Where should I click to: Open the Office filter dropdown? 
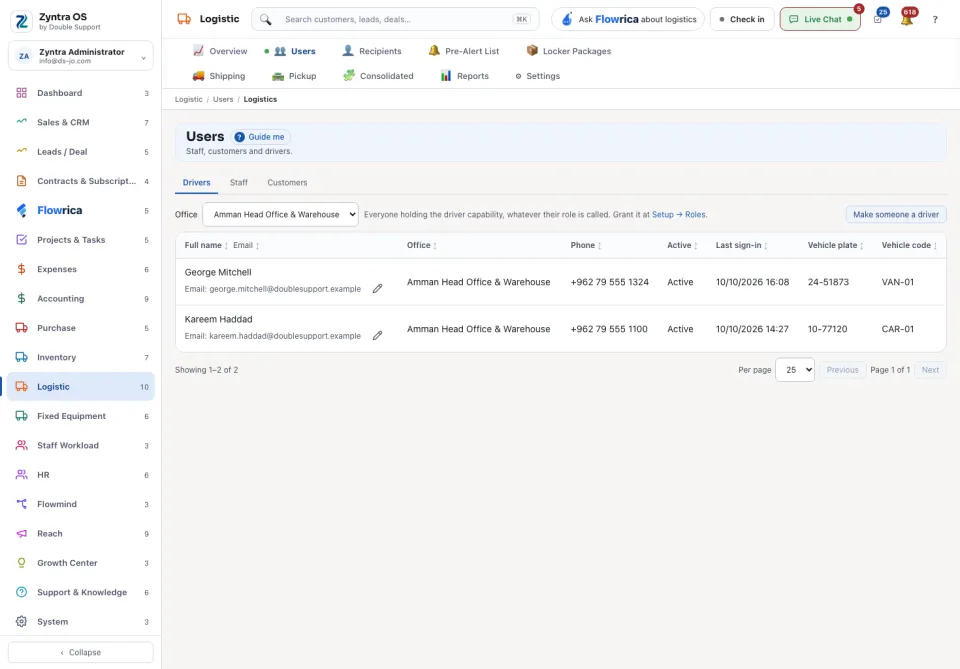(280, 214)
